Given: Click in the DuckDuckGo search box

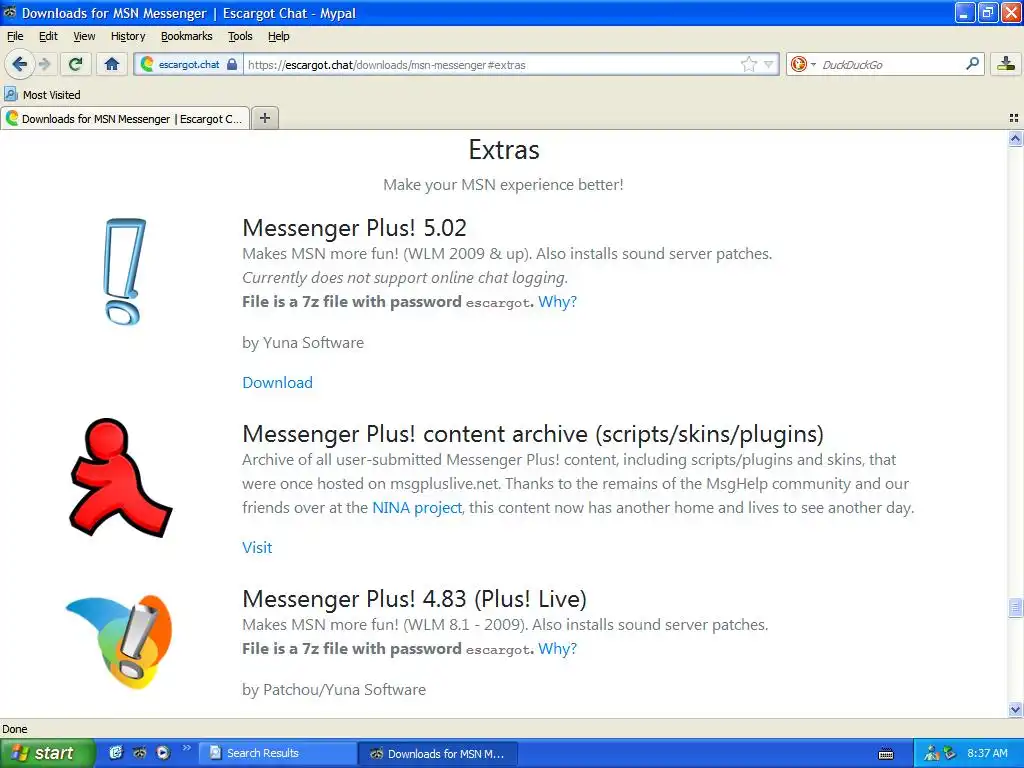Looking at the screenshot, I should (x=891, y=65).
